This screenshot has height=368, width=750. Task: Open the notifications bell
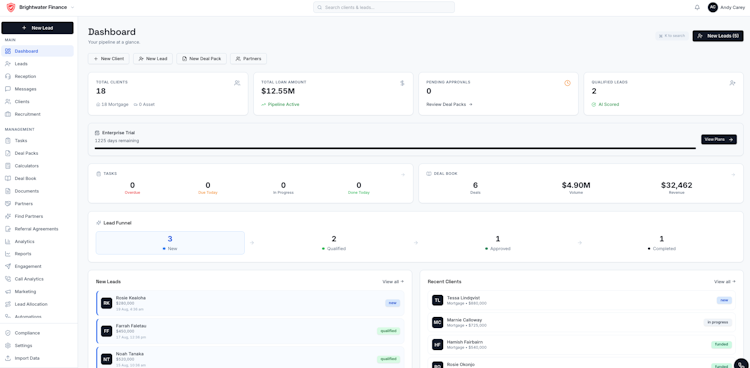point(697,8)
